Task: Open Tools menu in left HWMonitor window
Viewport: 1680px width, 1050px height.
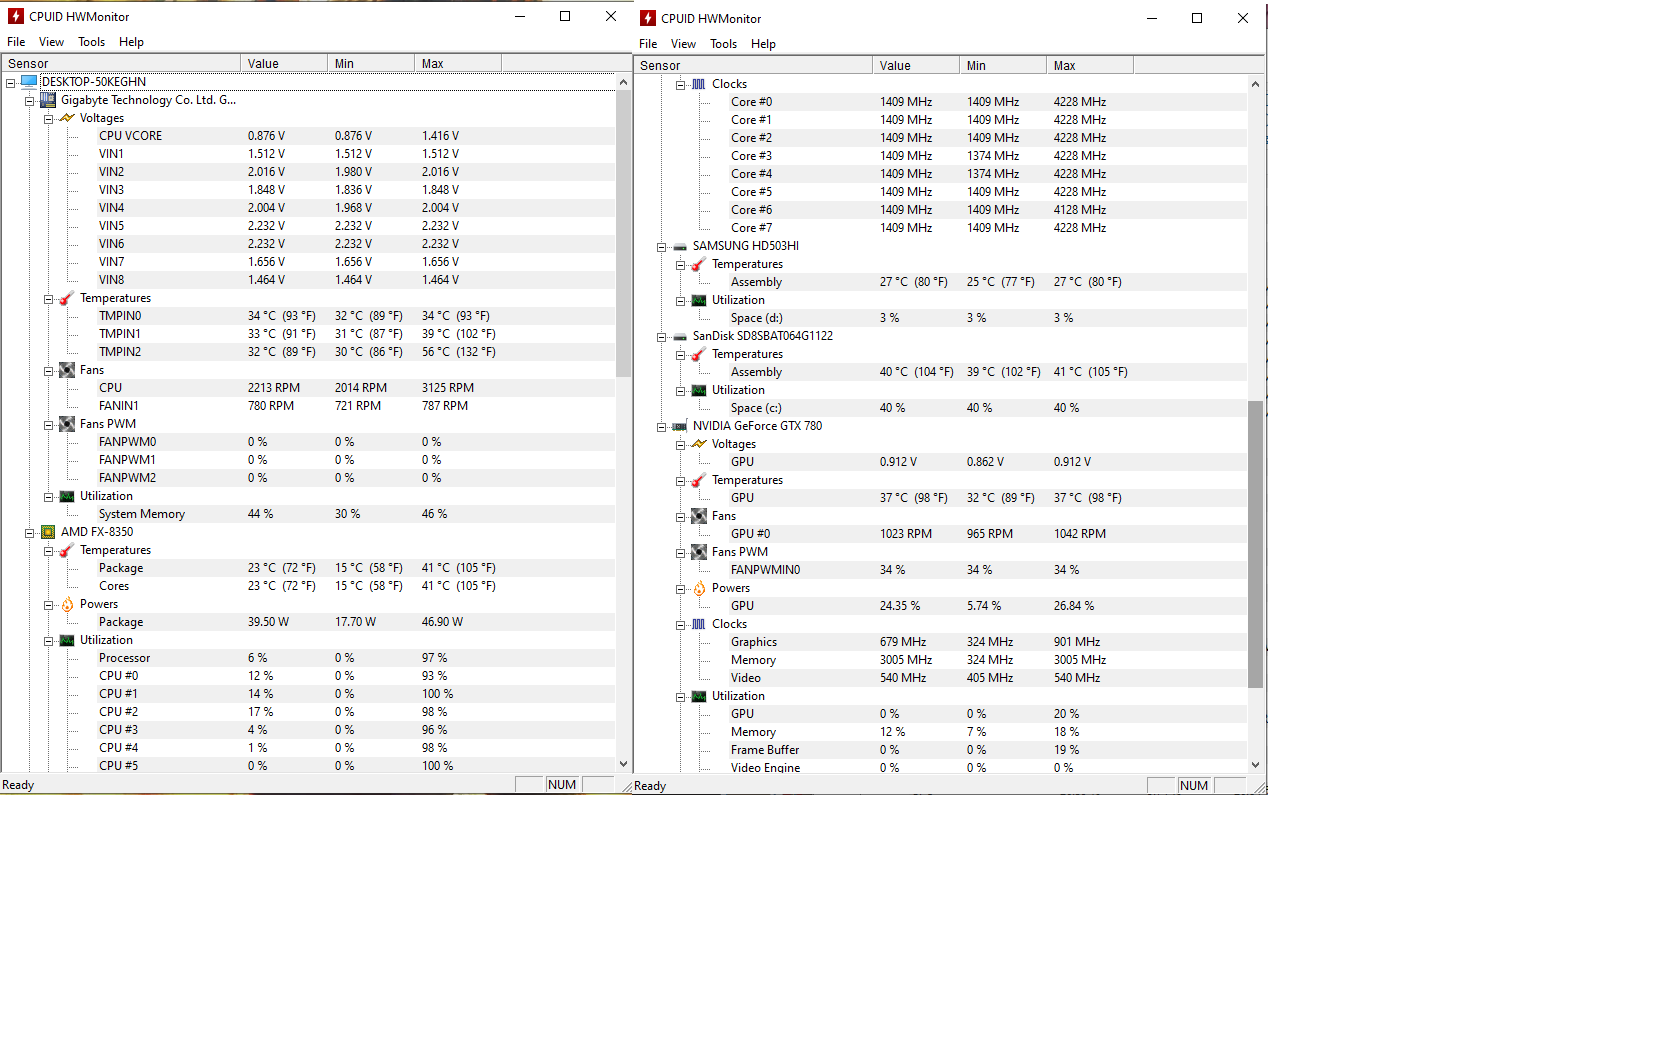Action: click(91, 42)
